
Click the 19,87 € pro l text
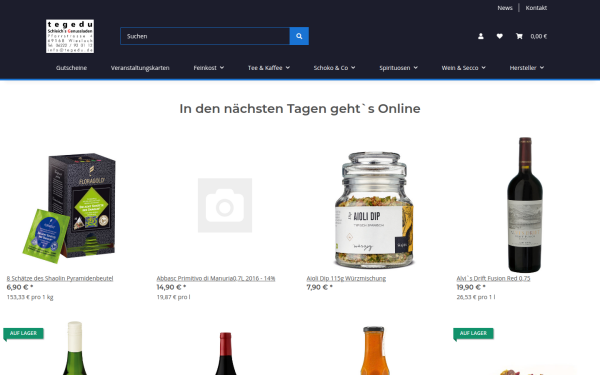(173, 297)
